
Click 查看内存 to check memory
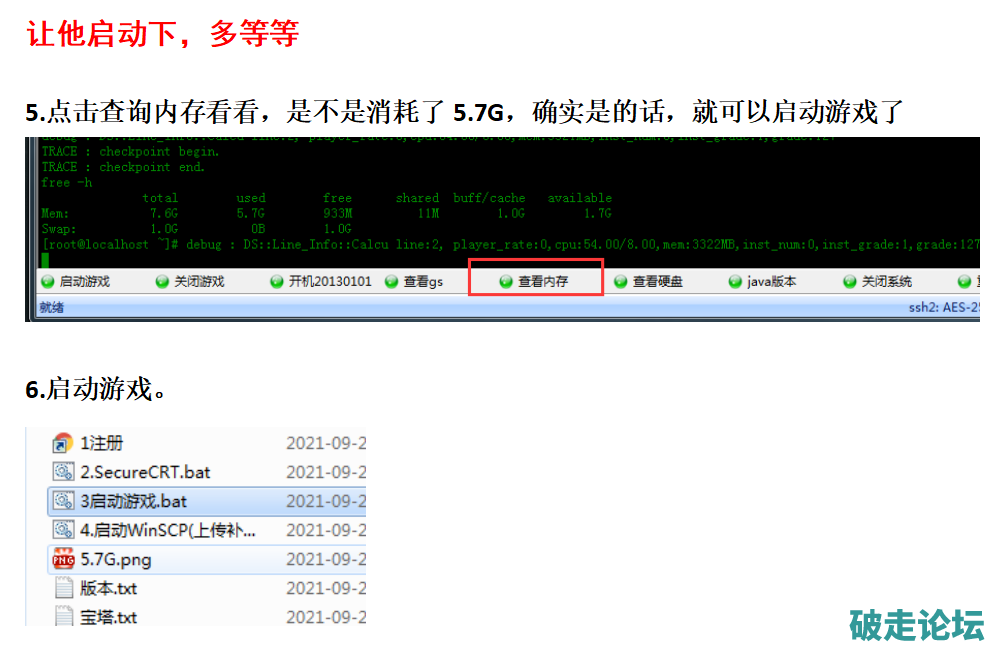(x=543, y=282)
